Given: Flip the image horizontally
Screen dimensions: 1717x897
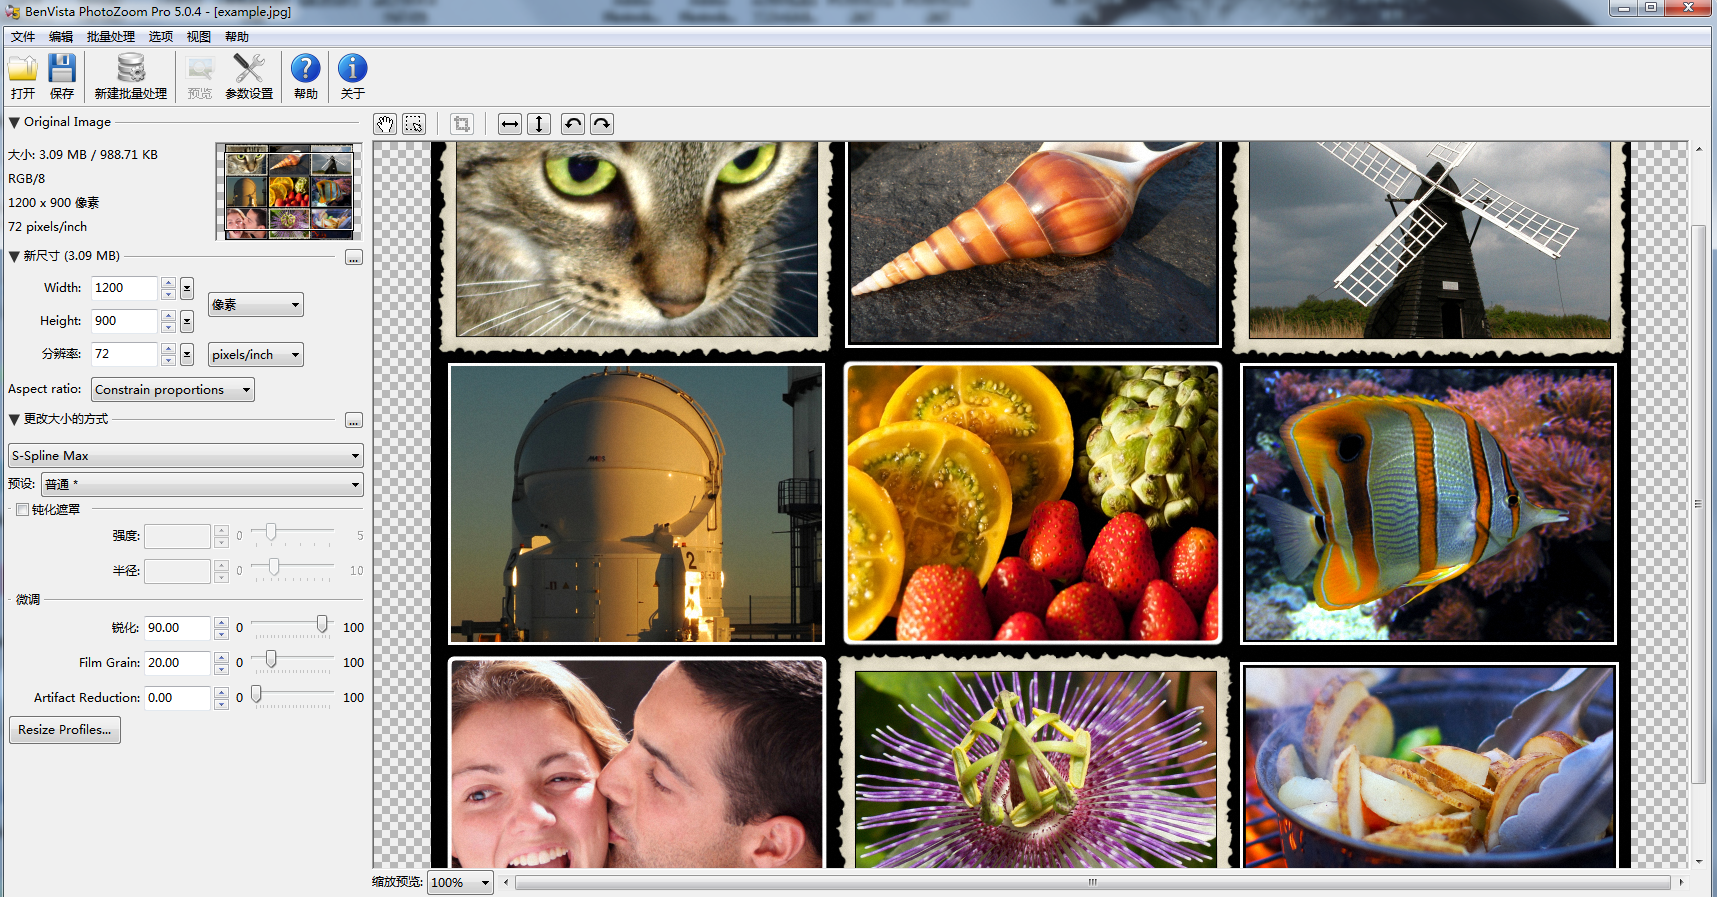Looking at the screenshot, I should point(510,124).
